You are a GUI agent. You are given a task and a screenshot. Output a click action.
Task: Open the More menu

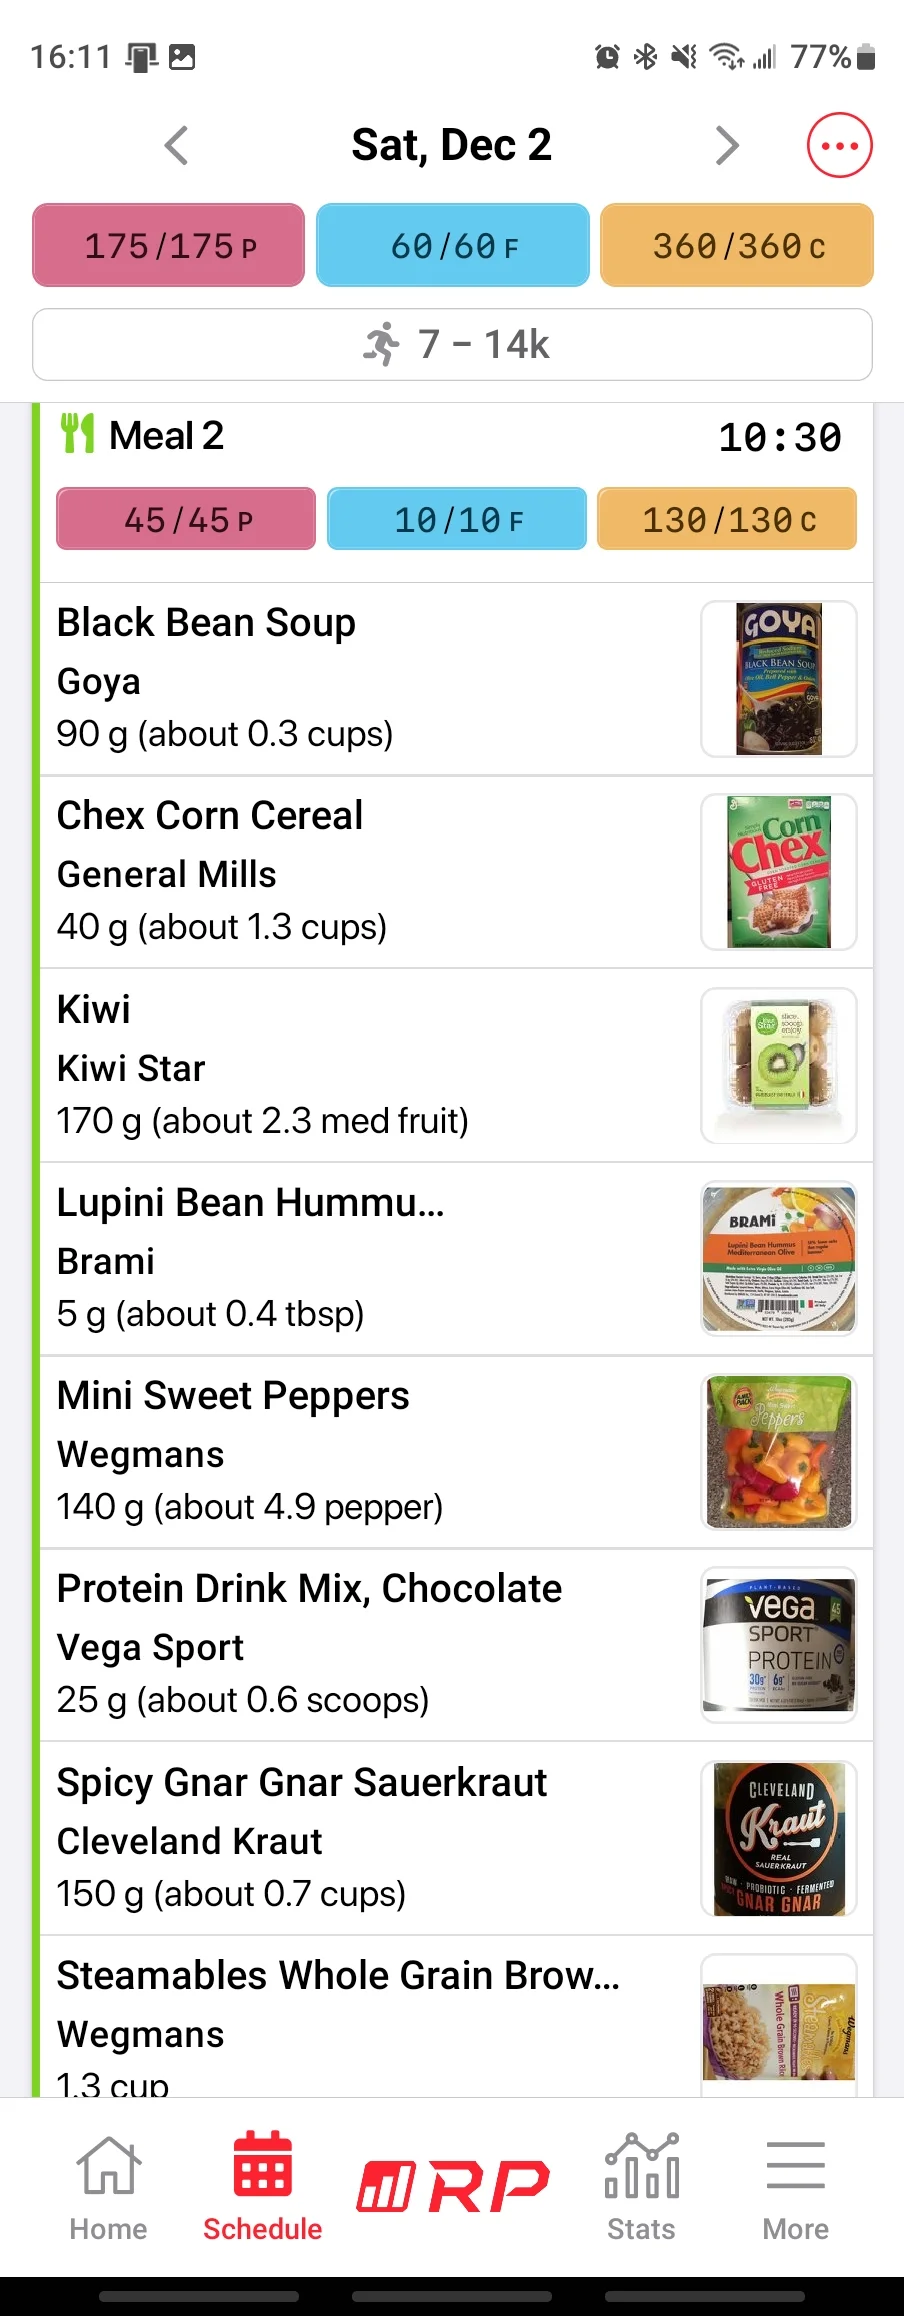pos(796,2187)
